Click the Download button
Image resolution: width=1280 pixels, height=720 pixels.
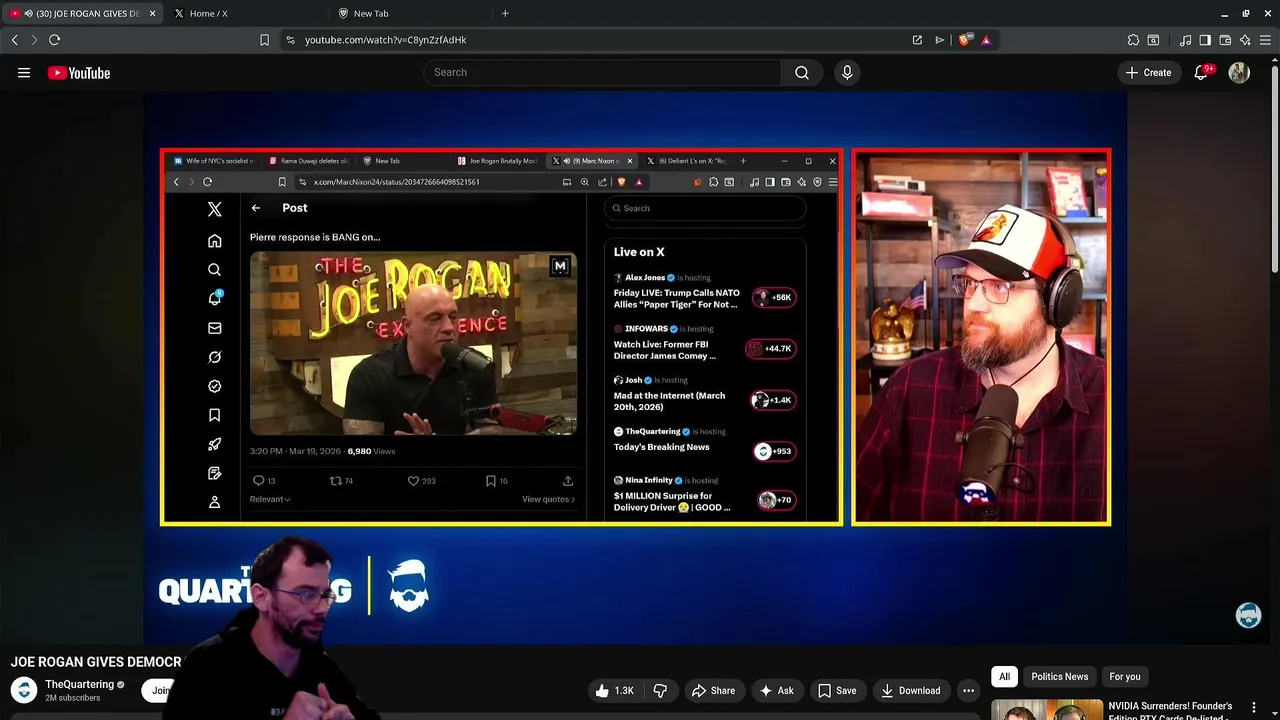pos(910,691)
